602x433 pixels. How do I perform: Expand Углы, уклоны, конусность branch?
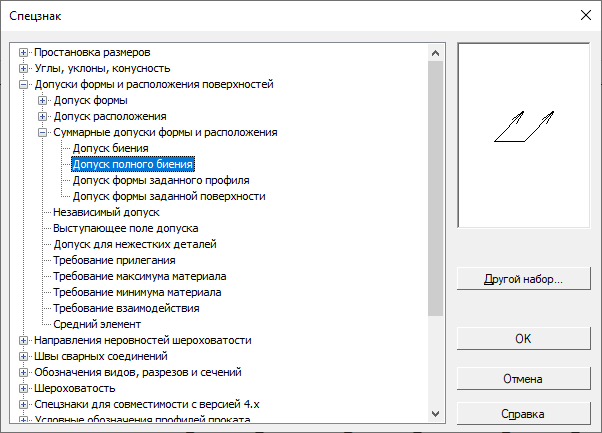(25, 68)
